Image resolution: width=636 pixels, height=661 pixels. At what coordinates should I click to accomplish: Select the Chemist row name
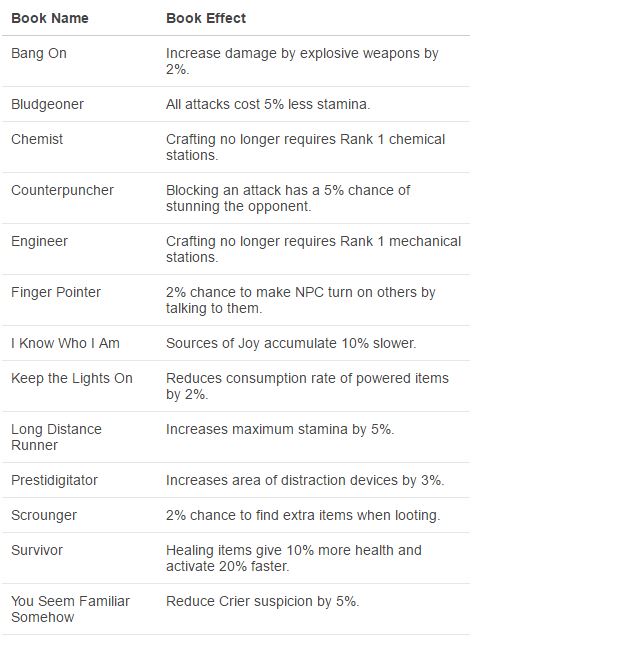click(x=37, y=139)
